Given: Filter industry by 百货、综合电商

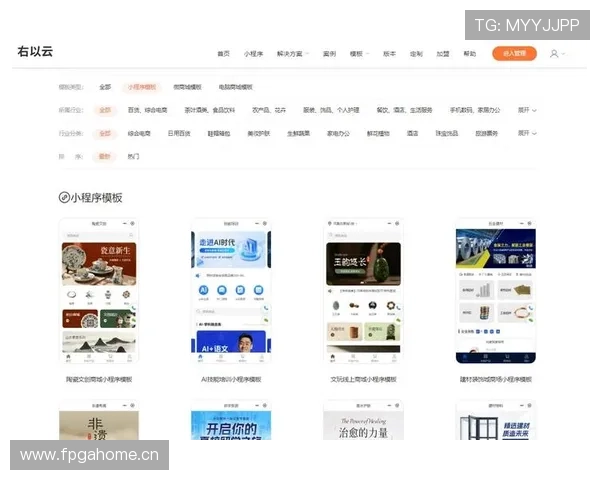Looking at the screenshot, I should [147, 110].
